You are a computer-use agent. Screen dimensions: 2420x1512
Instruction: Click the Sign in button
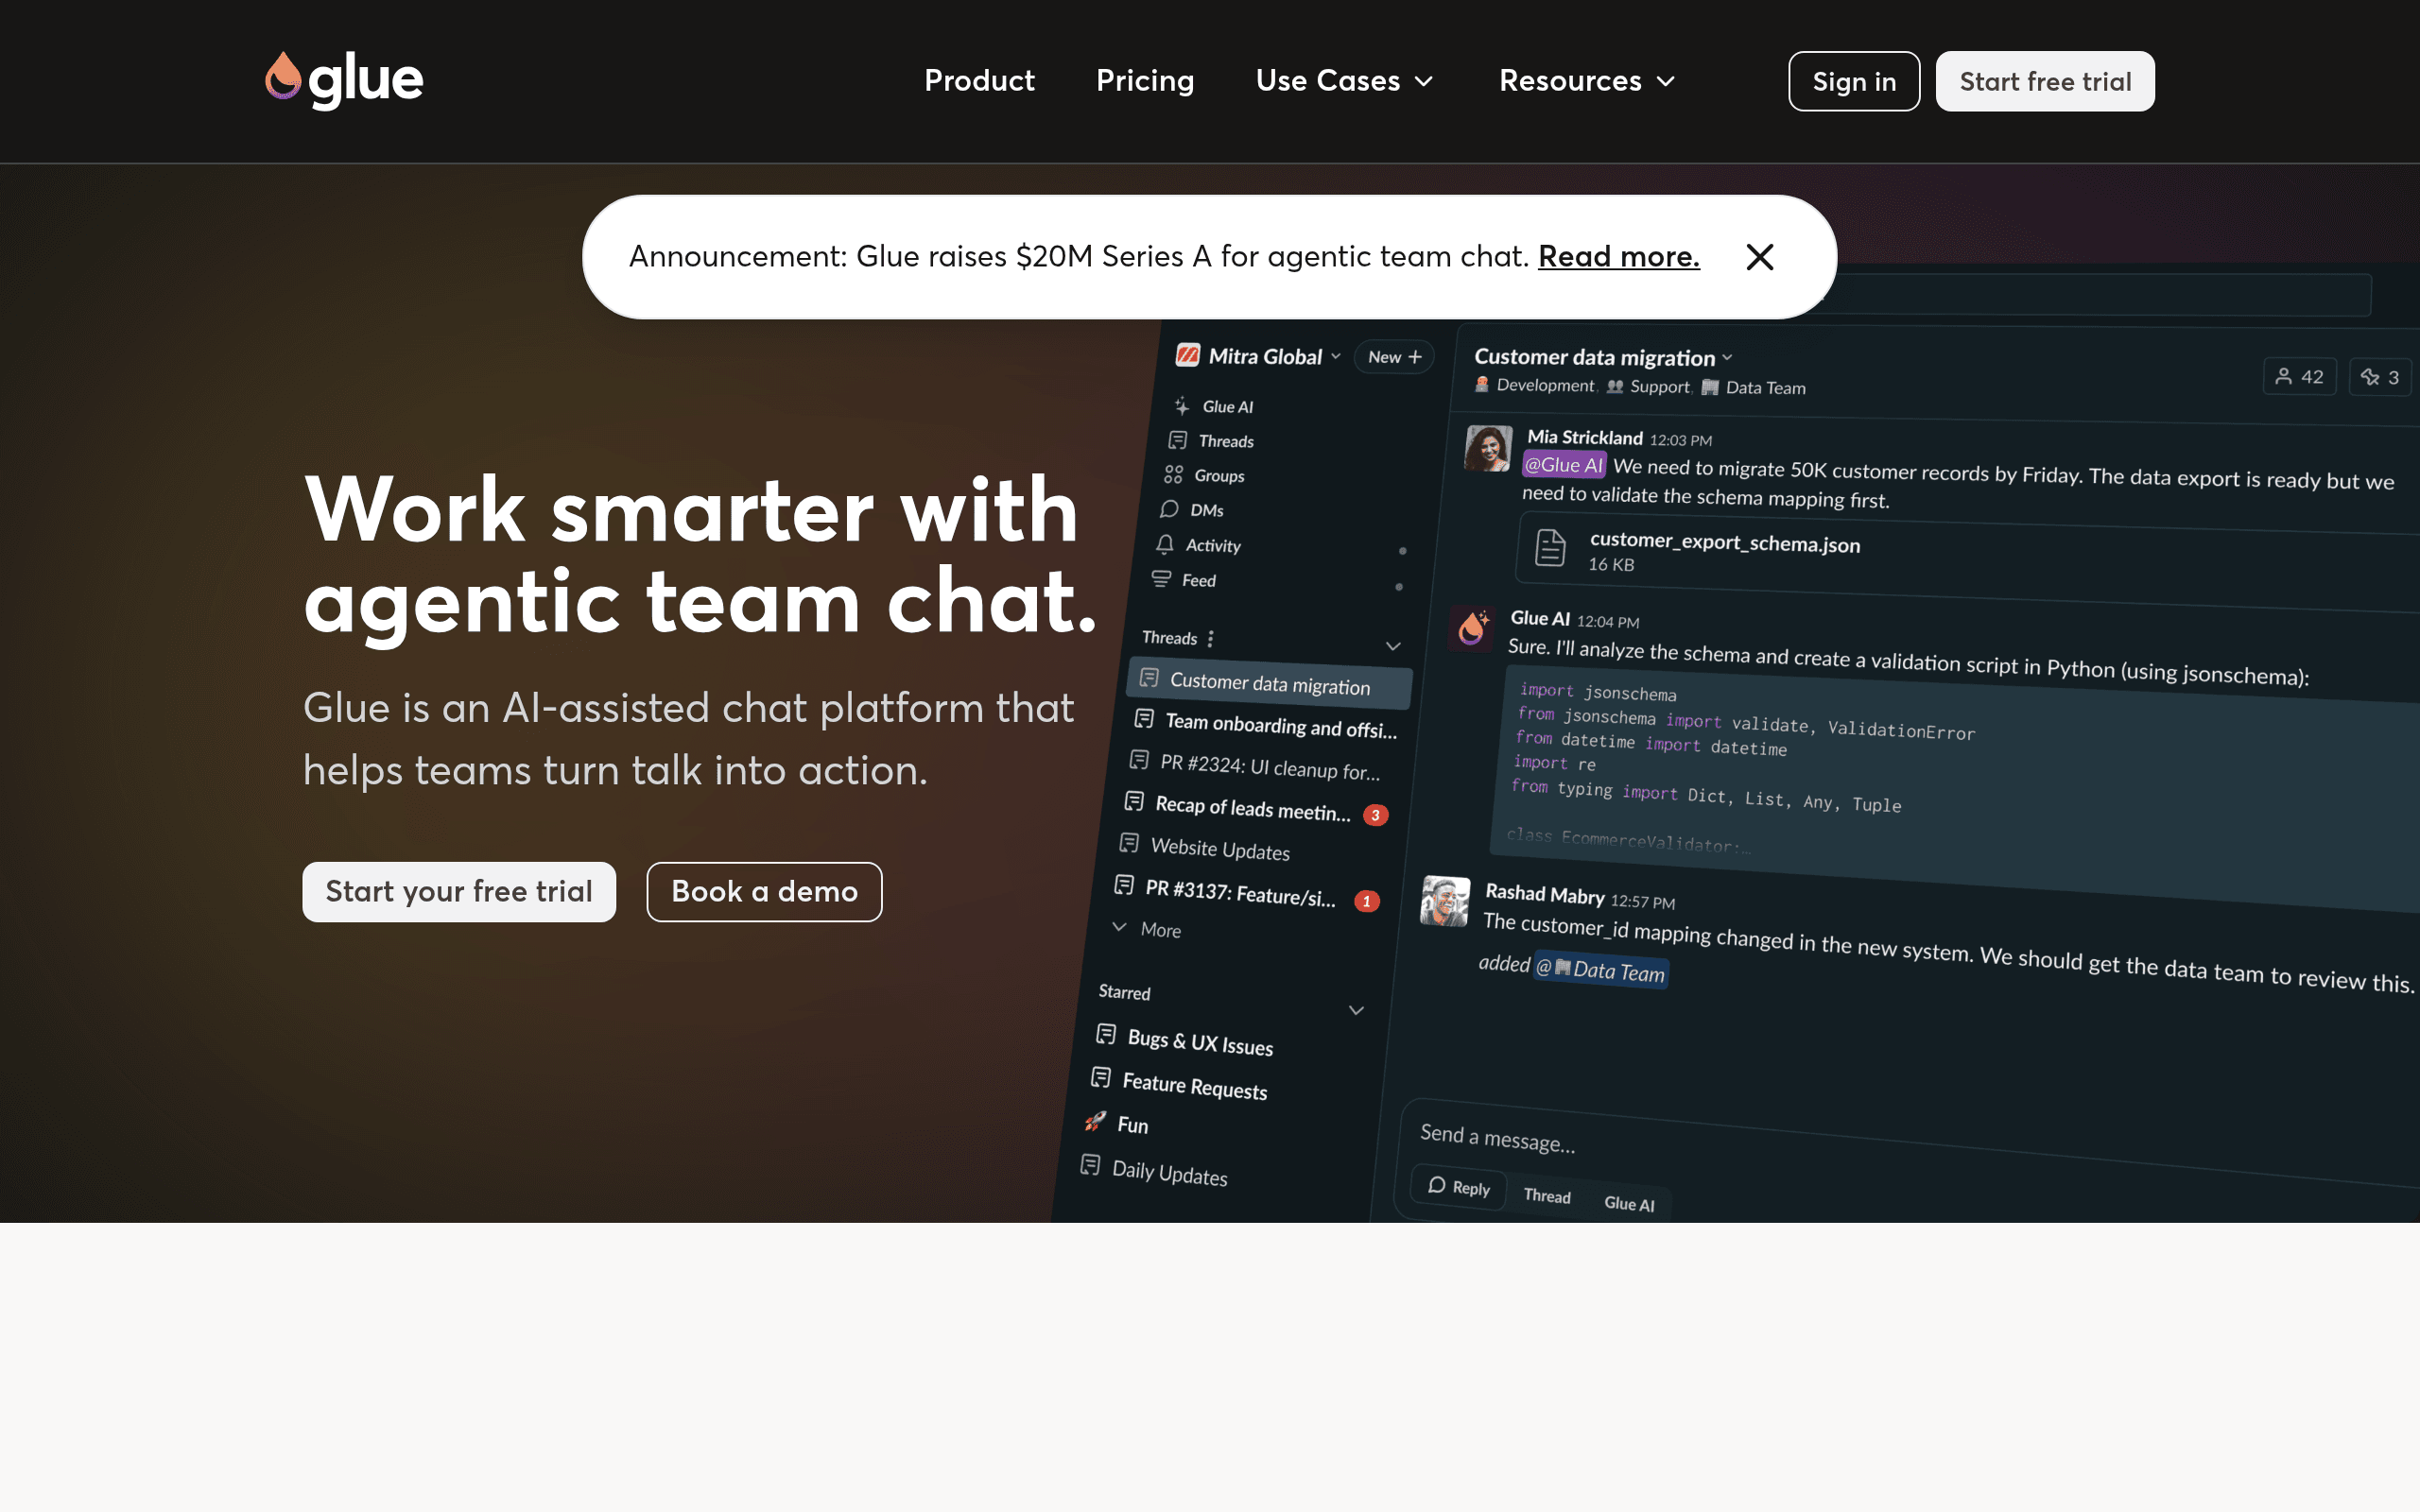coord(1854,81)
